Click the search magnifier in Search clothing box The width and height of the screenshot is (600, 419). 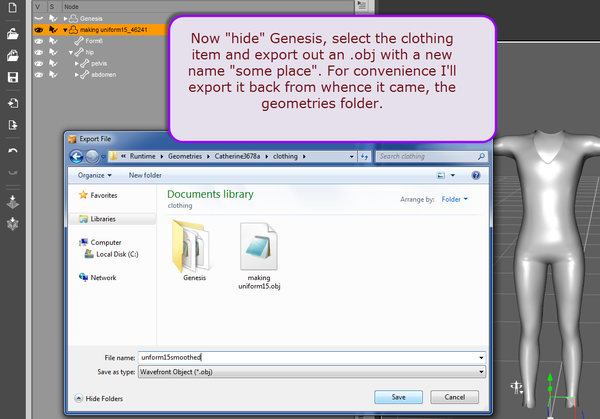click(x=481, y=157)
